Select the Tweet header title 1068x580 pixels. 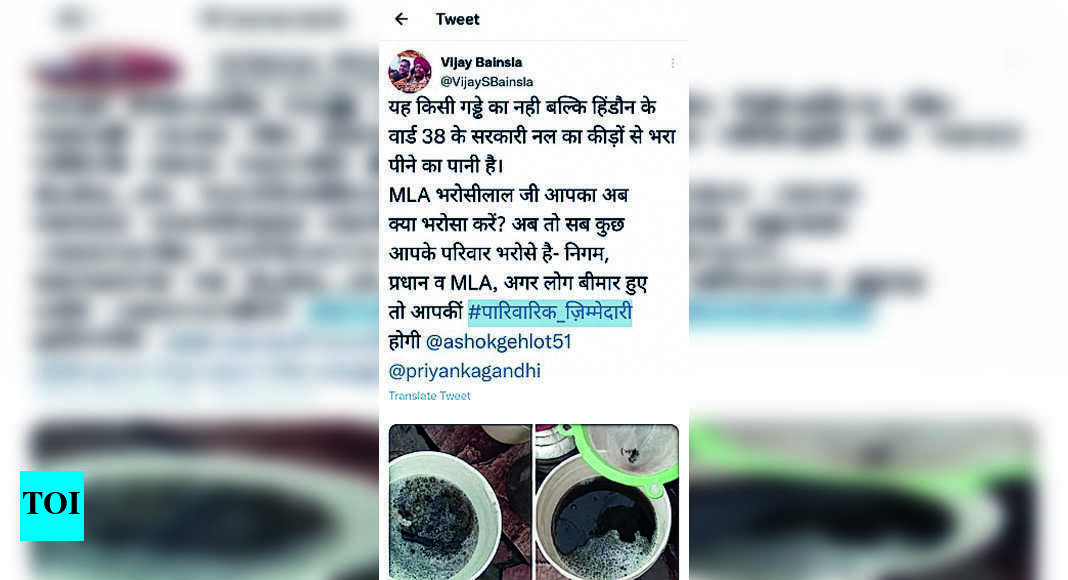click(457, 19)
